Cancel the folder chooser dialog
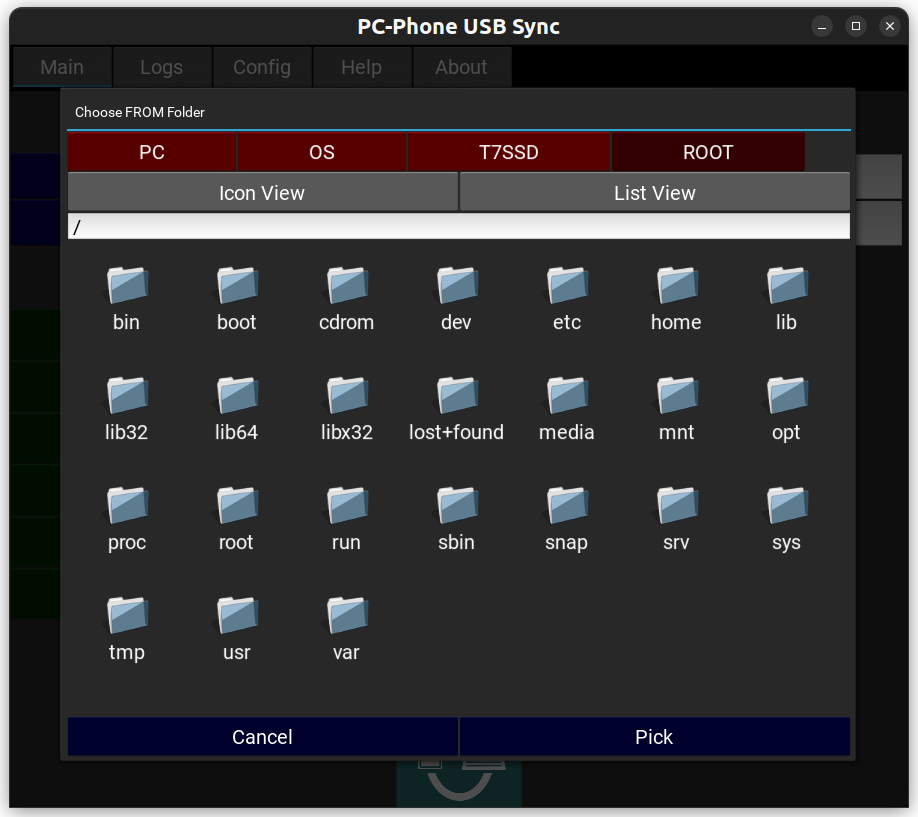This screenshot has height=817, width=918. click(x=262, y=737)
